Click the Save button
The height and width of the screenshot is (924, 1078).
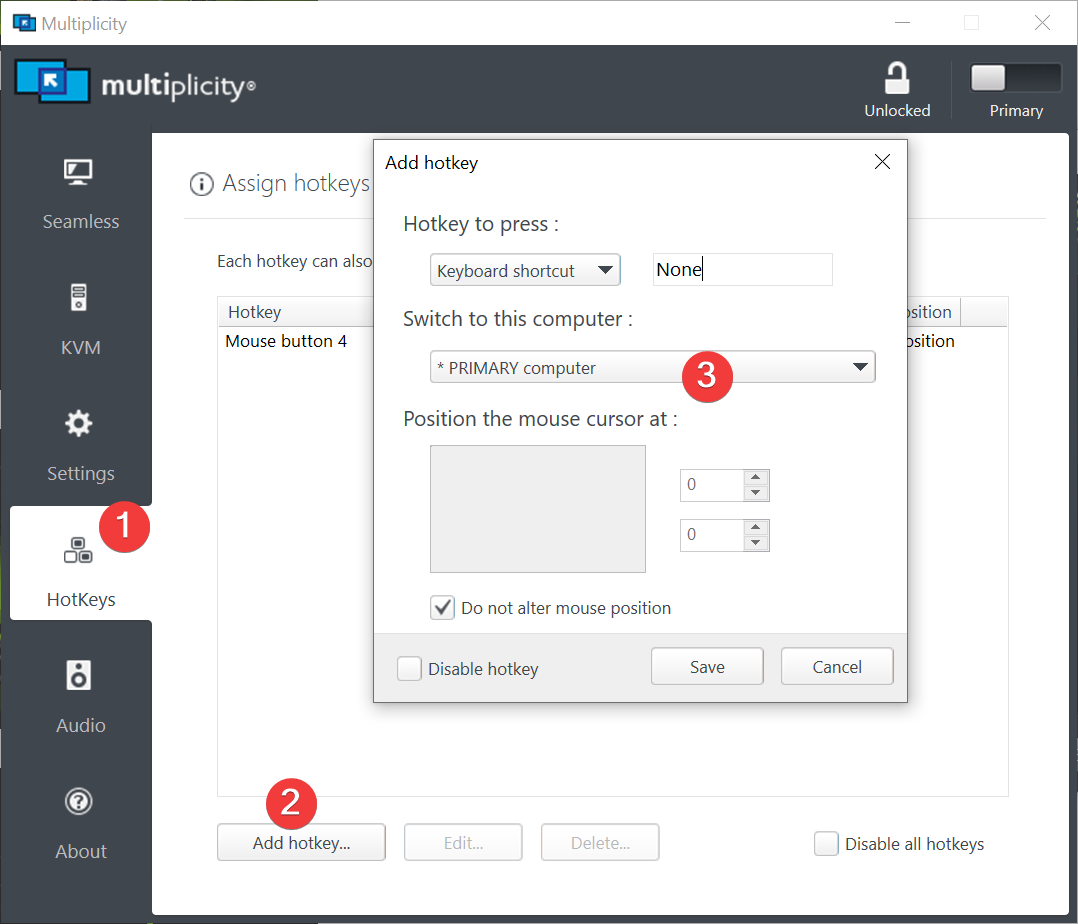click(x=707, y=666)
